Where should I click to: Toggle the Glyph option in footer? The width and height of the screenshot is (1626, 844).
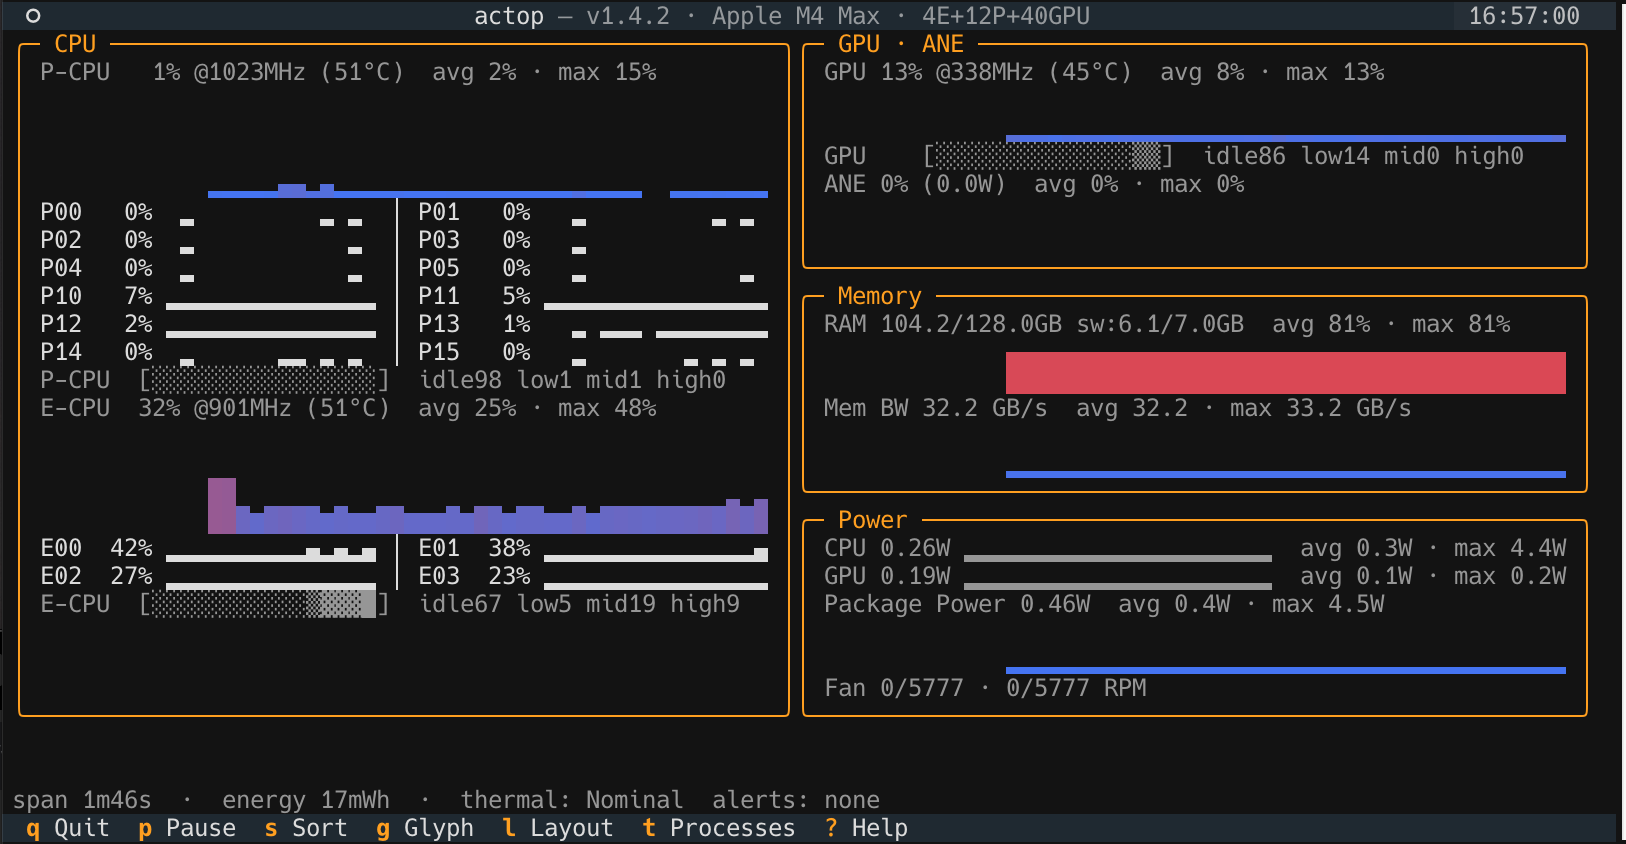pyautogui.click(x=425, y=828)
